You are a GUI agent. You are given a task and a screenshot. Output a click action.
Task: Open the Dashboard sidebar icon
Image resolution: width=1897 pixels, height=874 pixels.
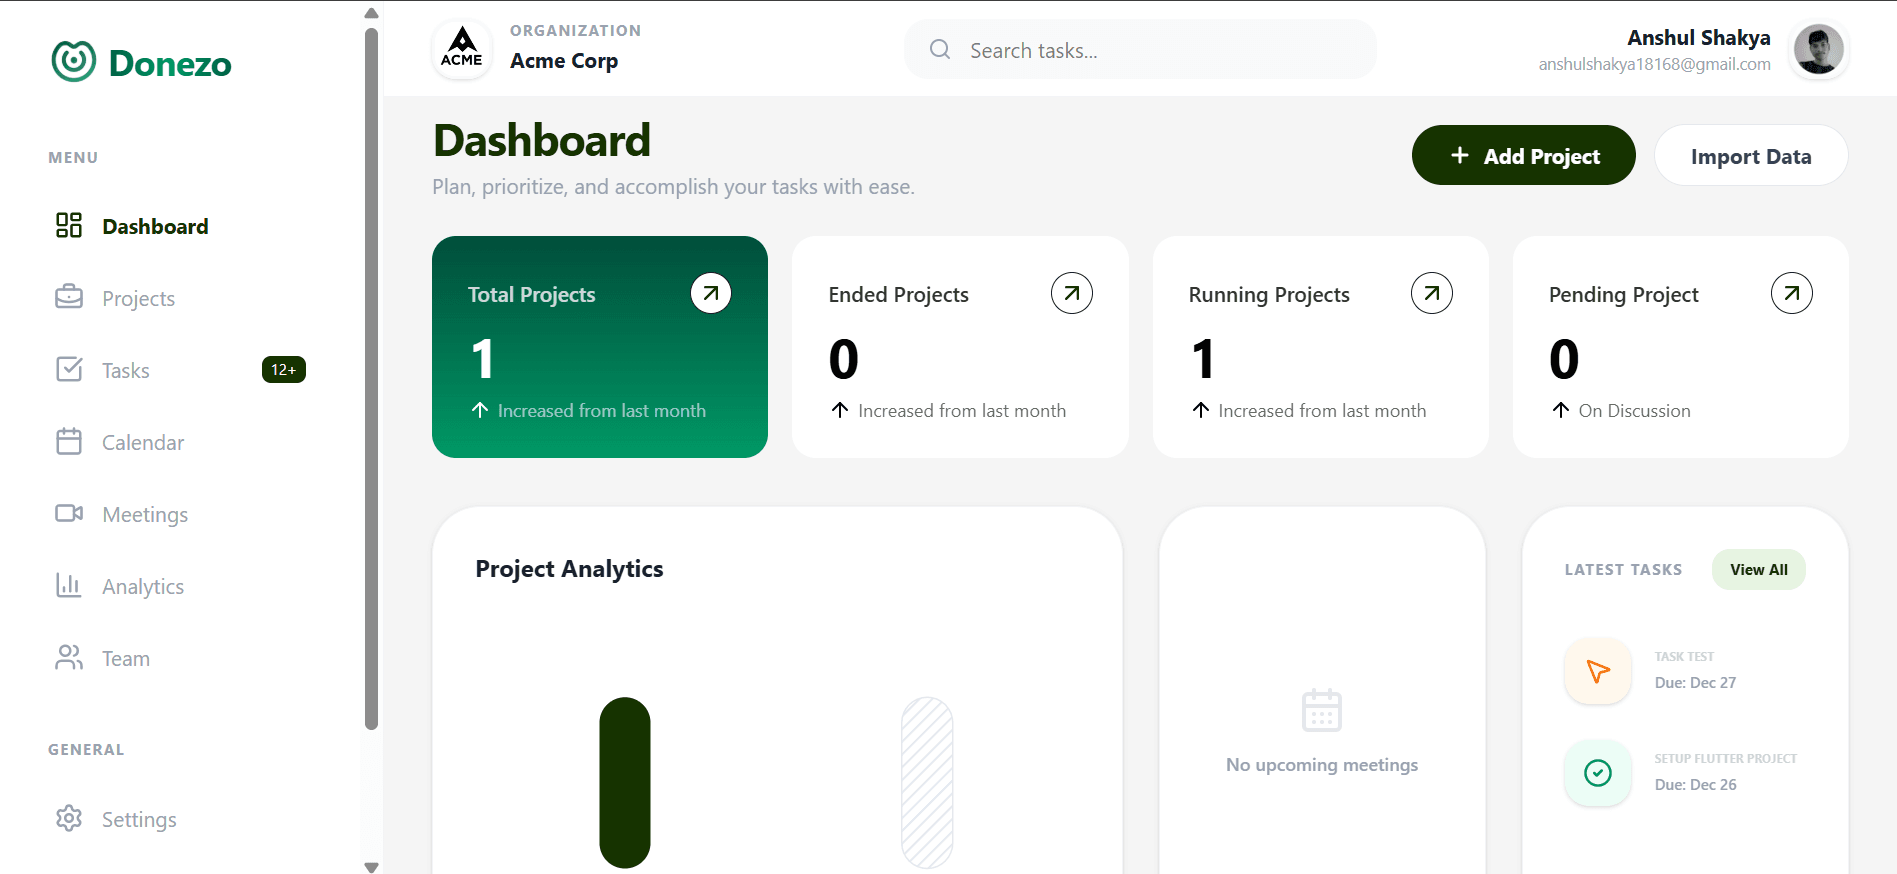(x=68, y=225)
